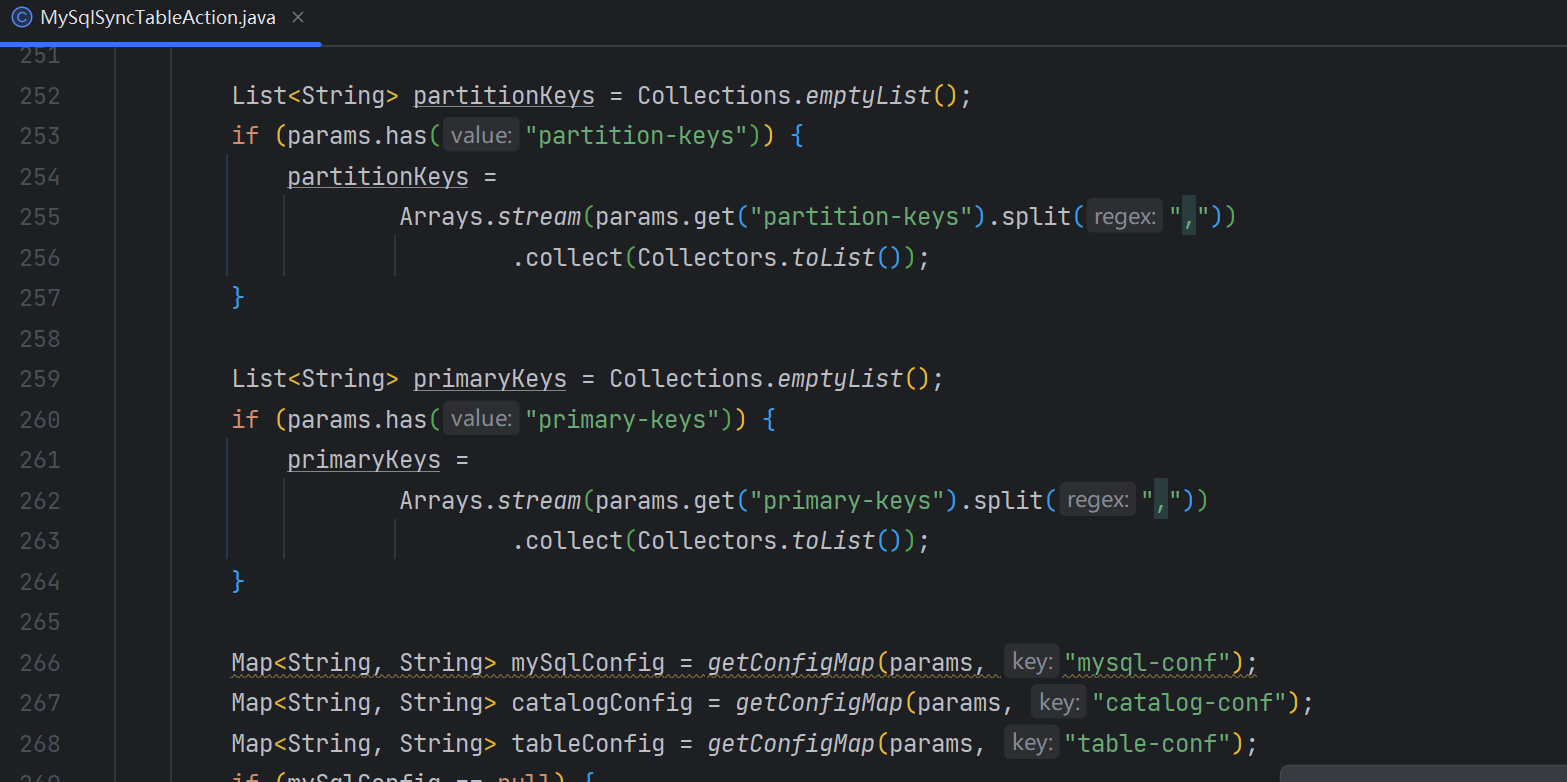The width and height of the screenshot is (1567, 782).
Task: Click the "partition-keys" string on line 255
Action: pos(861,217)
